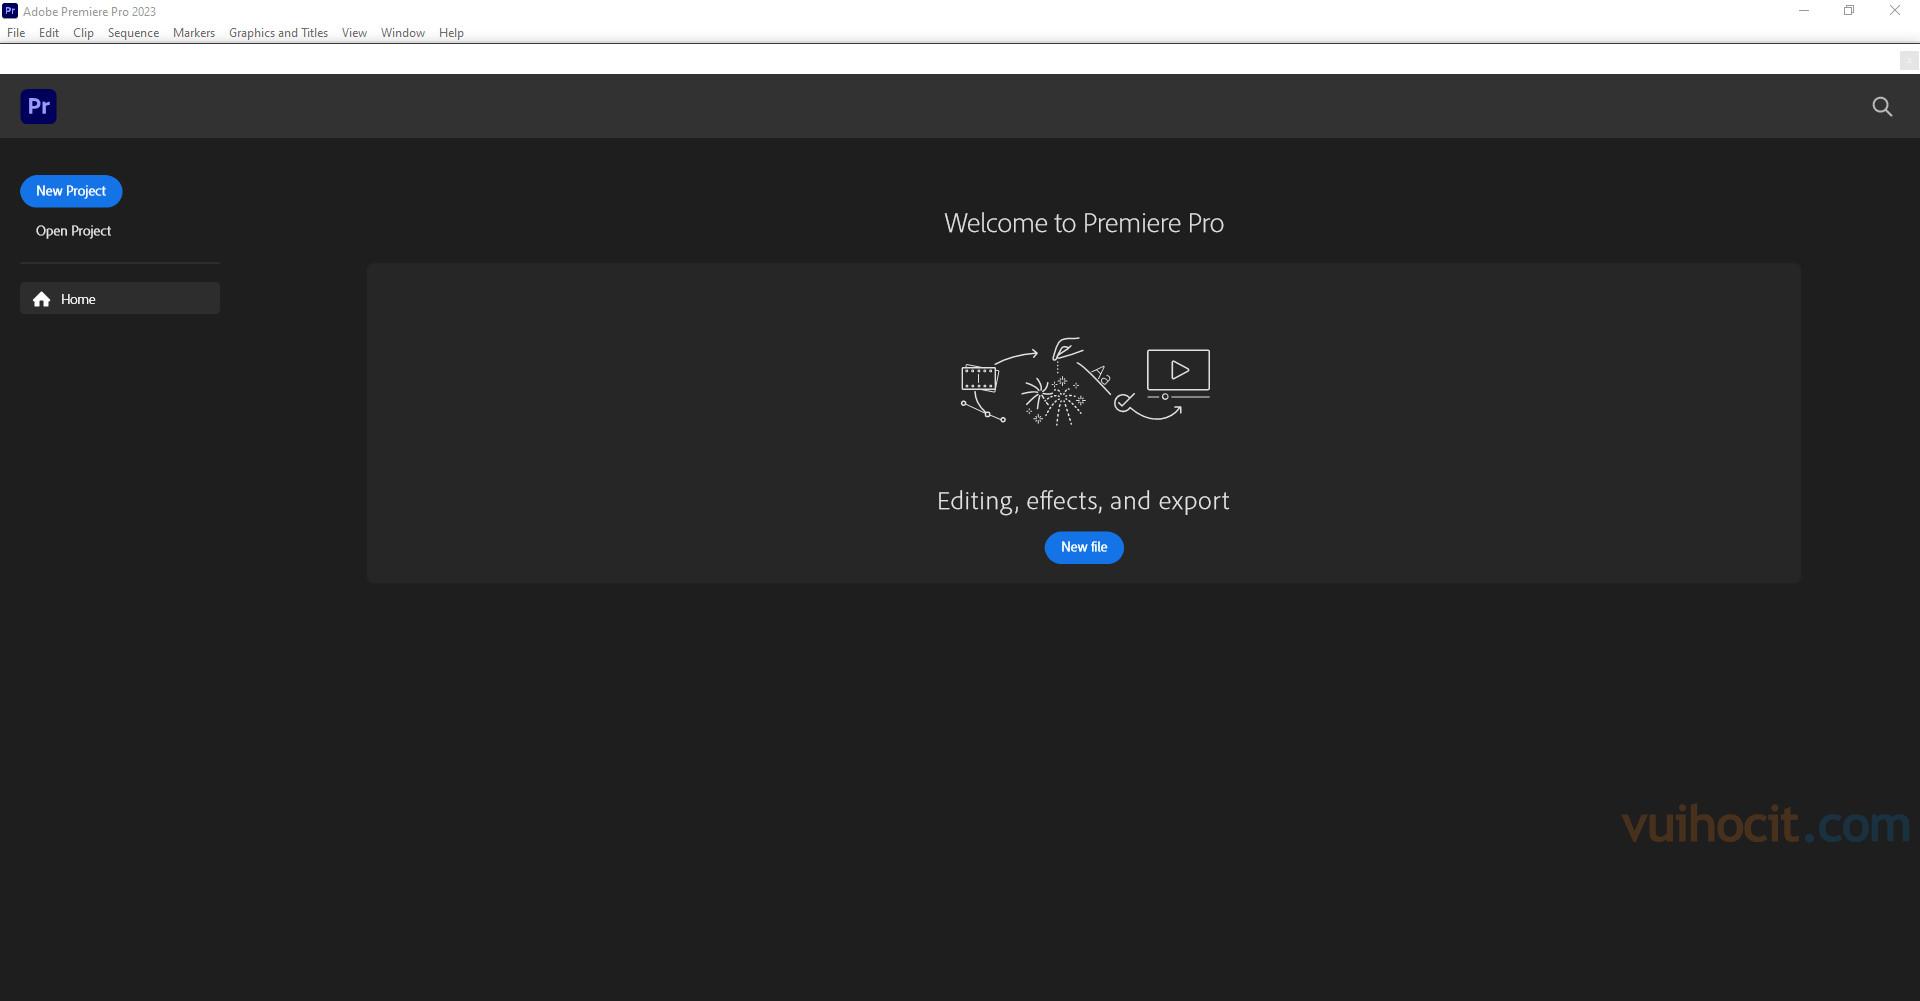
Task: Open the Graphics and Titles menu
Action: pyautogui.click(x=278, y=33)
